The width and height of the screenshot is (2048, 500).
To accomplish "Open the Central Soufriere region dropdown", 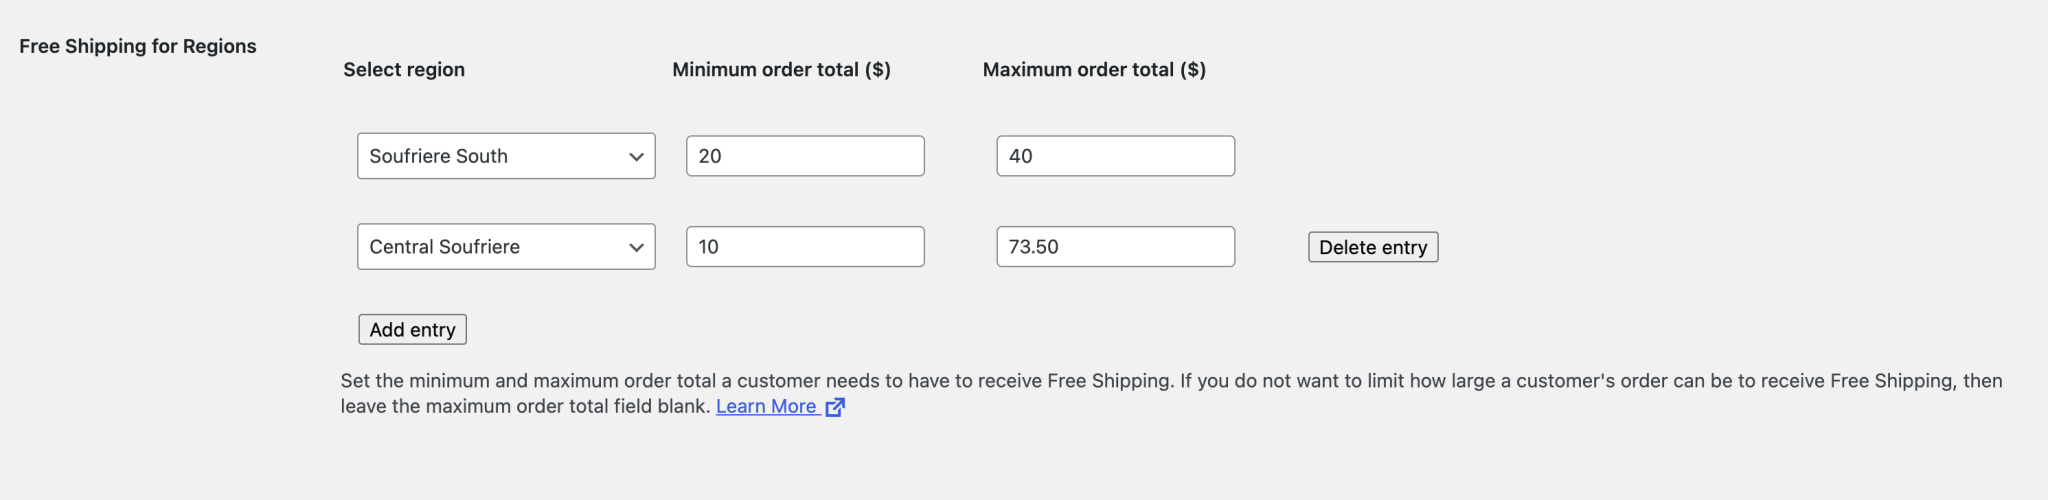I will [506, 247].
